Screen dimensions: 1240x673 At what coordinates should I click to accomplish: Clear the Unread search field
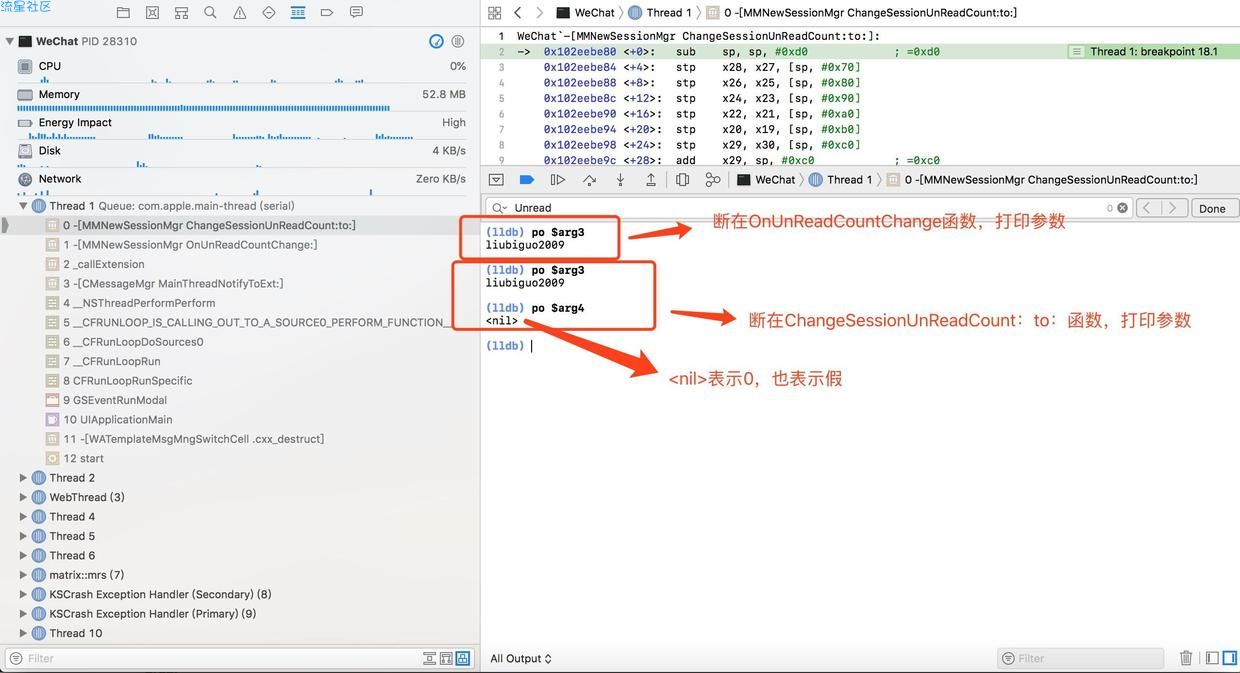[x=1122, y=208]
